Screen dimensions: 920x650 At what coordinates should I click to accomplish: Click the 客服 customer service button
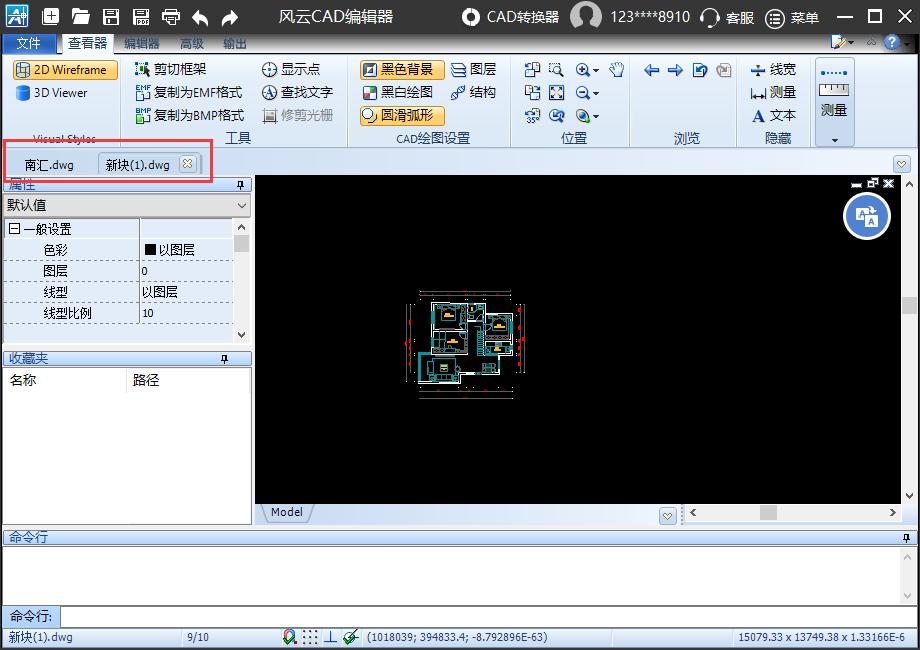728,17
